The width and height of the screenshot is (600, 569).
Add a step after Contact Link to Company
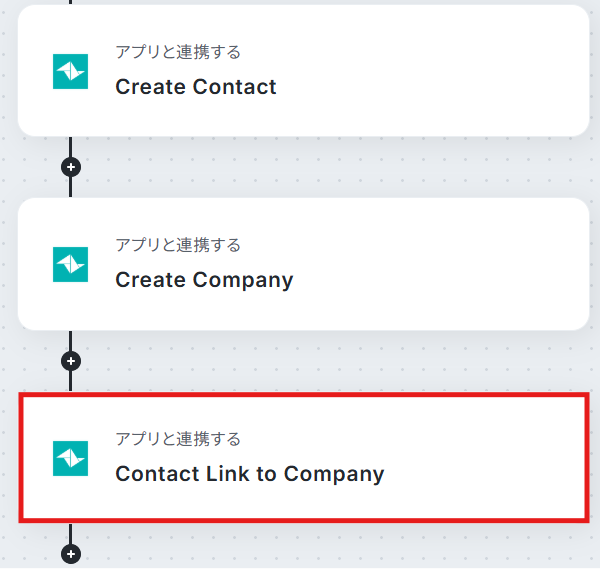pyautogui.click(x=70, y=553)
